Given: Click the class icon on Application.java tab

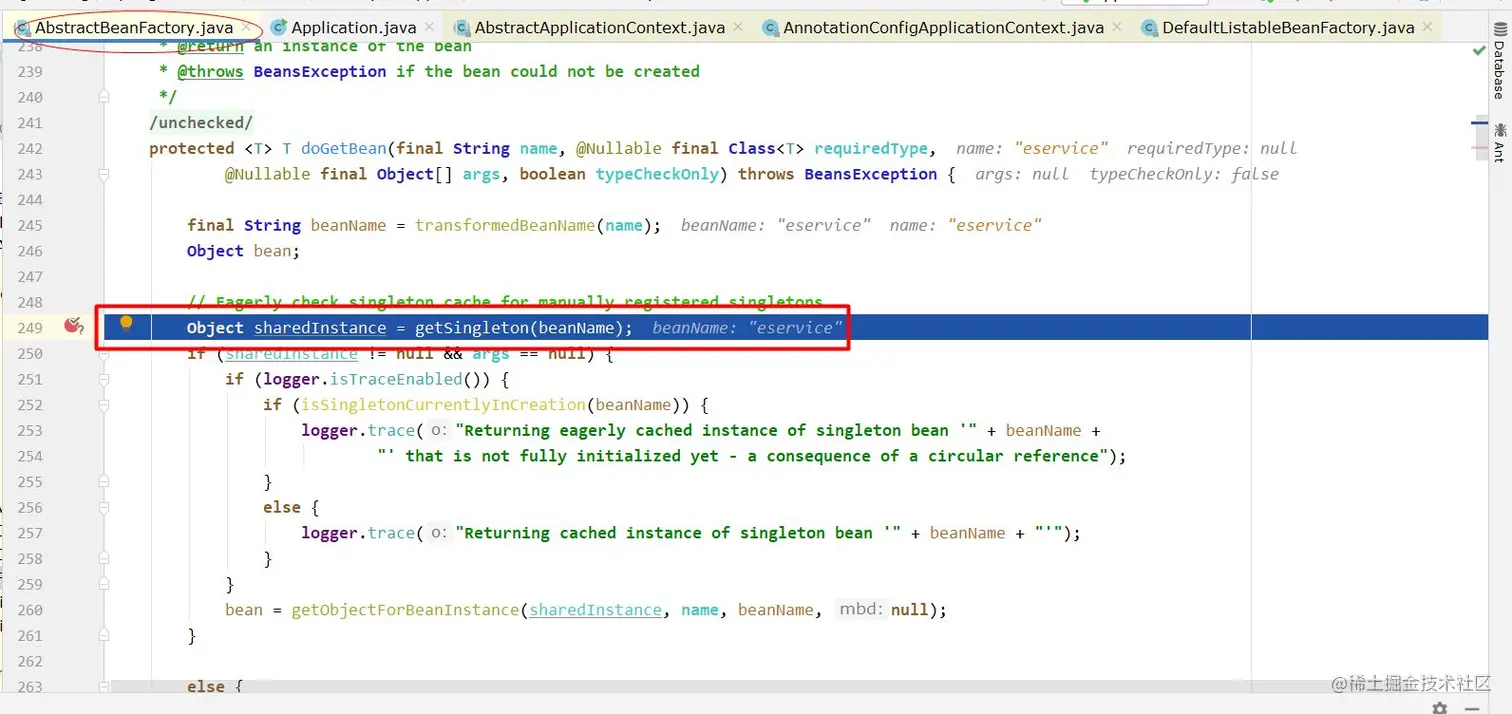Looking at the screenshot, I should click(279, 28).
